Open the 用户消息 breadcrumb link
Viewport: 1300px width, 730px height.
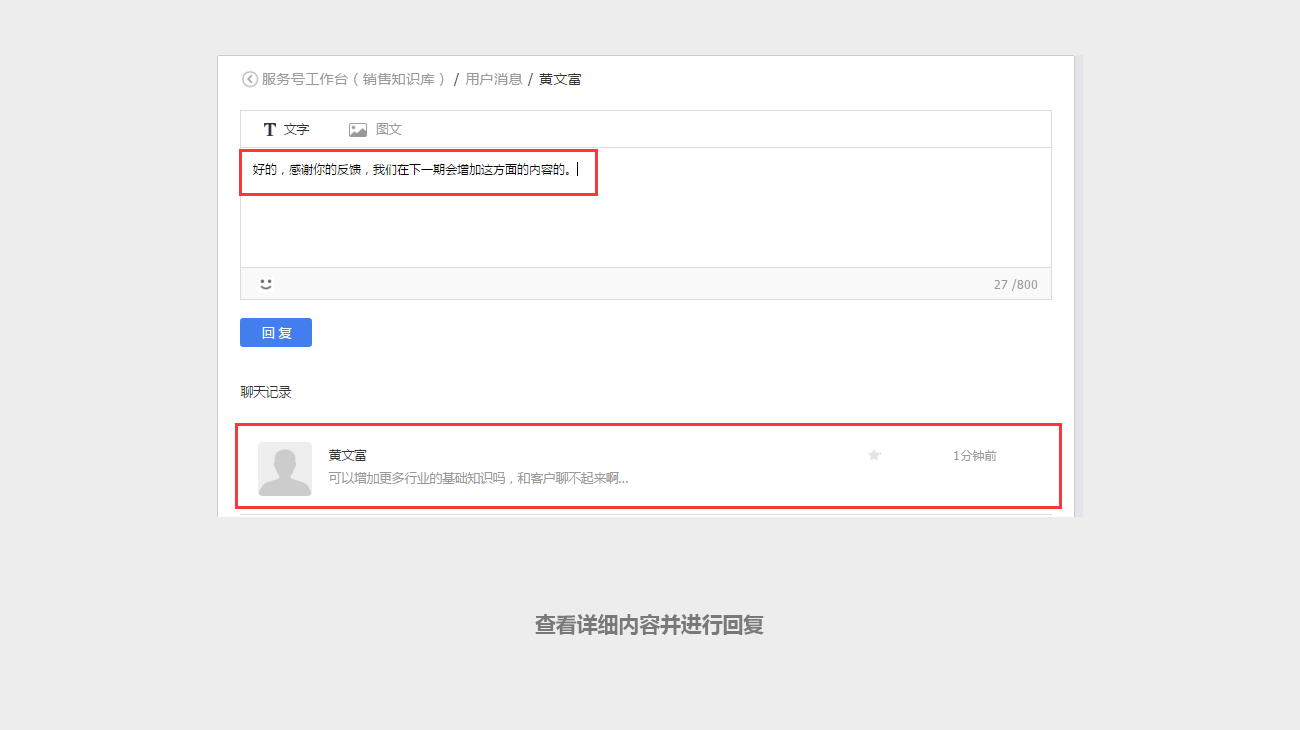493,79
